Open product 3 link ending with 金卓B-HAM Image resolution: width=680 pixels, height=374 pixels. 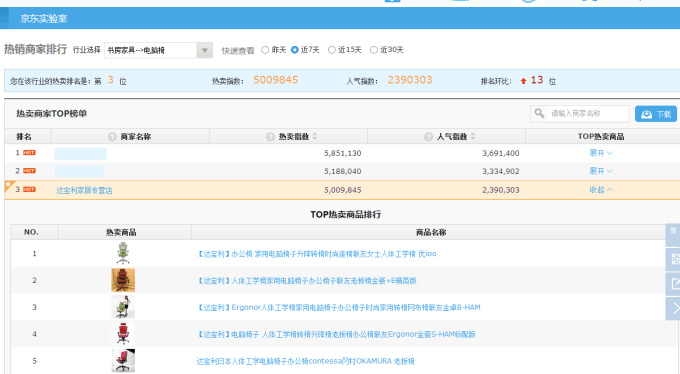click(x=339, y=308)
